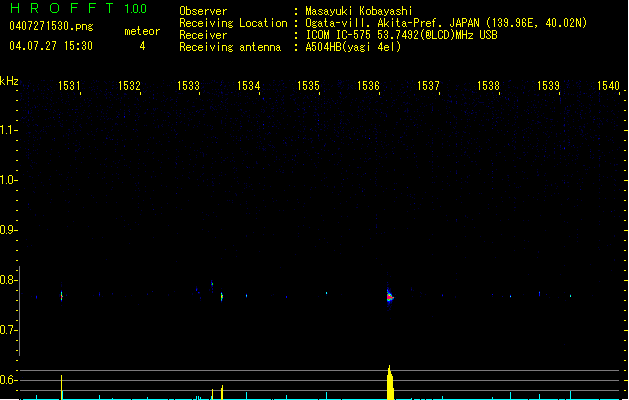This screenshot has height=400, width=629.
Task: Click the 1.1 kHz frequency tick label
Action: (8, 130)
